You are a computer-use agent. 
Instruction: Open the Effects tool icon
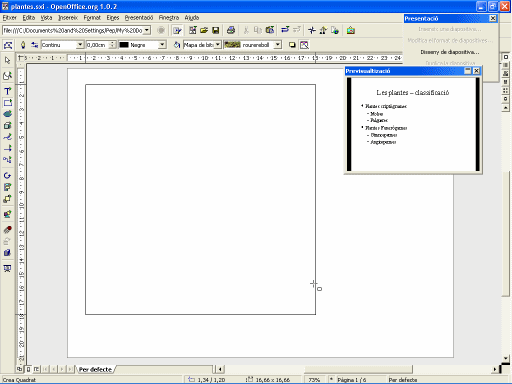click(7, 230)
